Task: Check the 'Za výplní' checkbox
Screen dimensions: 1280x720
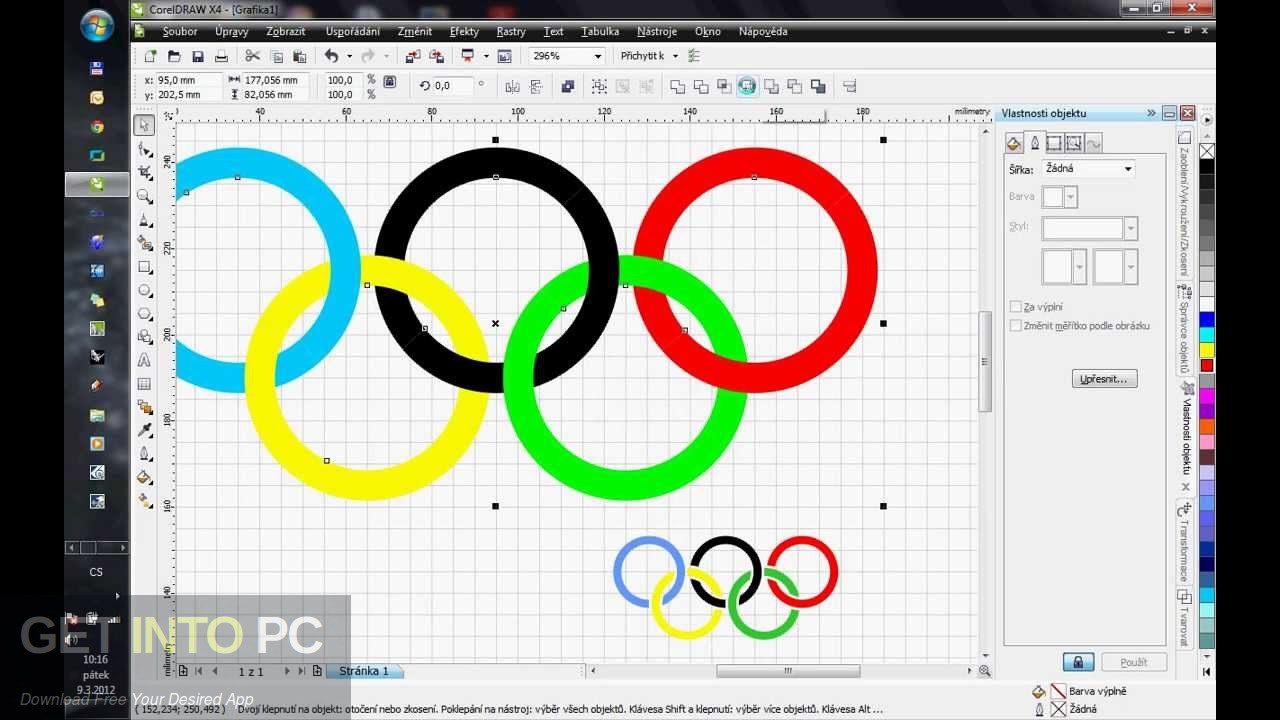Action: point(1016,307)
